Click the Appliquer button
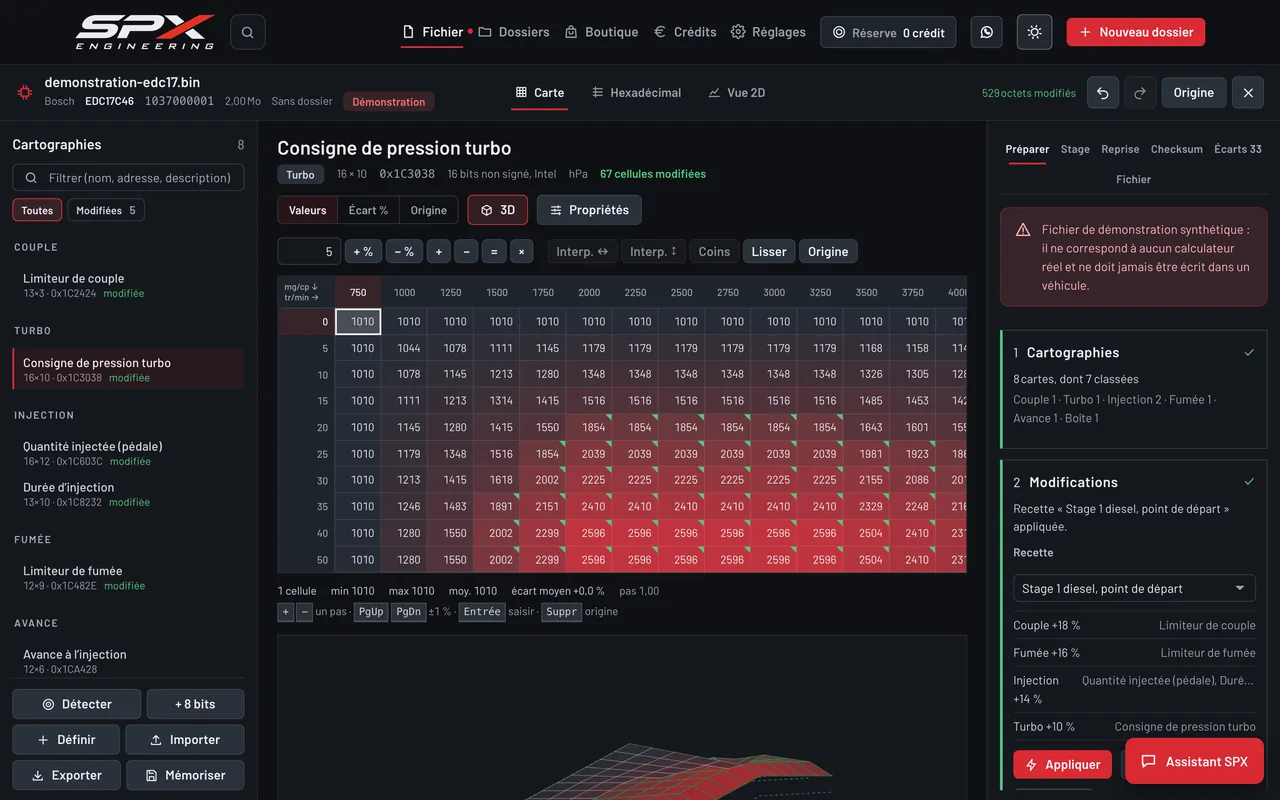1280x800 pixels. [x=1062, y=764]
